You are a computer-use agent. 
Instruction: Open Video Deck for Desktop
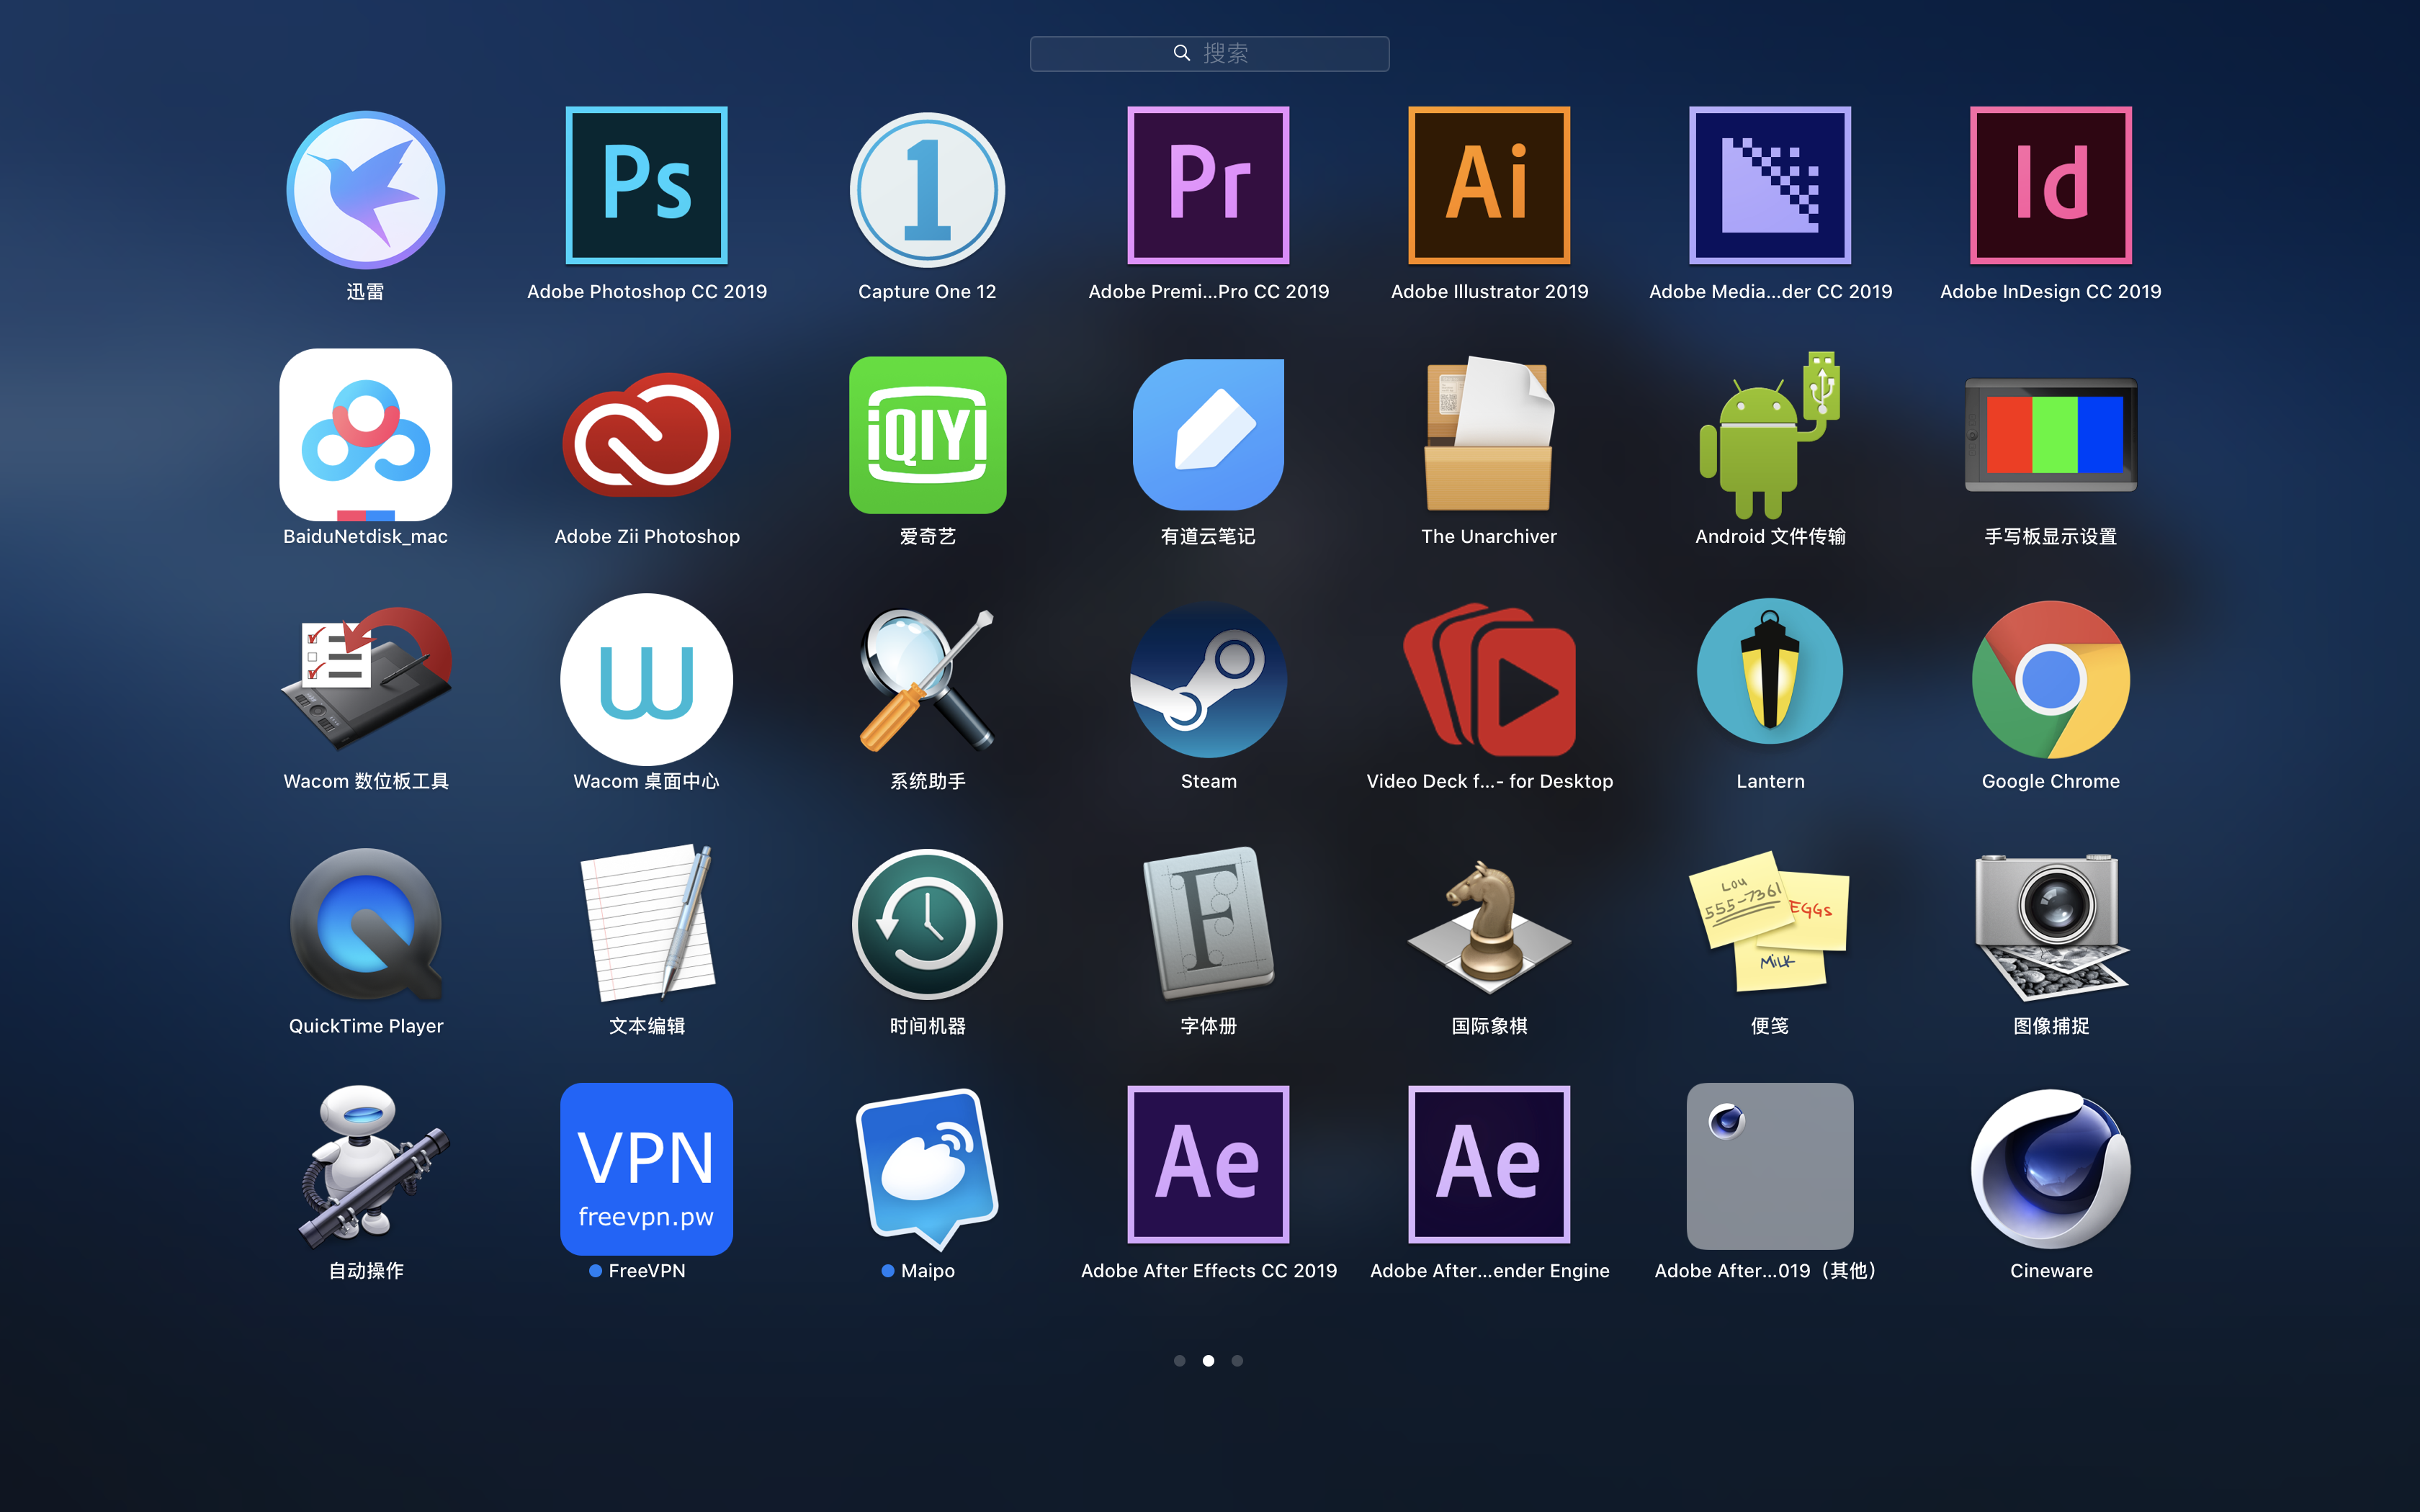(x=1489, y=679)
